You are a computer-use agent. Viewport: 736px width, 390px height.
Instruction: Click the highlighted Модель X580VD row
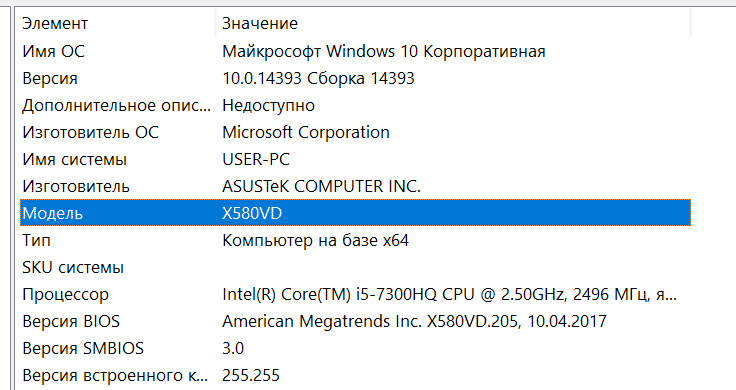tap(355, 213)
